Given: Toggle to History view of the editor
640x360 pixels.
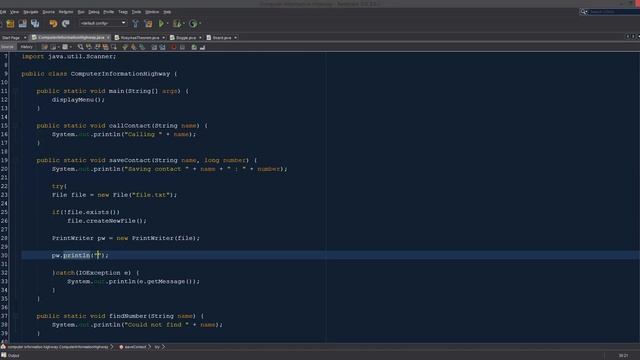Looking at the screenshot, I should [x=27, y=47].
